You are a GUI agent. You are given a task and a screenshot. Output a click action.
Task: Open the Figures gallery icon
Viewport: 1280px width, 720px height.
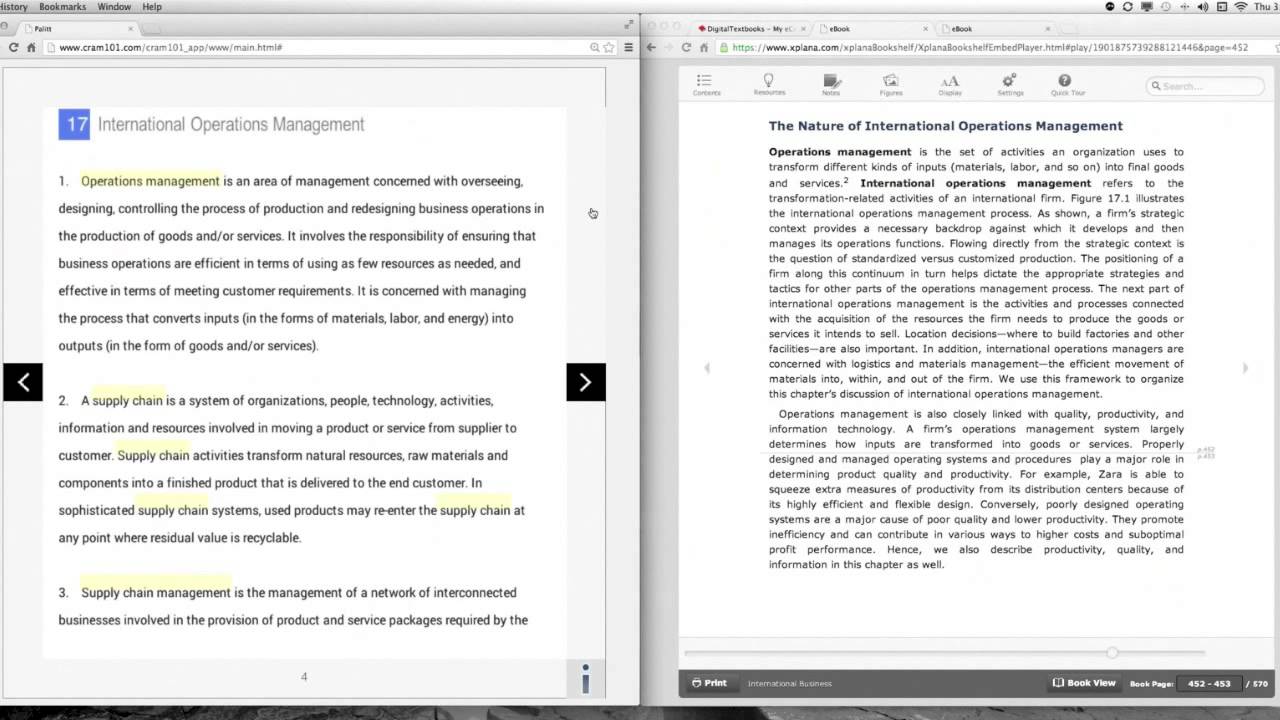point(890,85)
